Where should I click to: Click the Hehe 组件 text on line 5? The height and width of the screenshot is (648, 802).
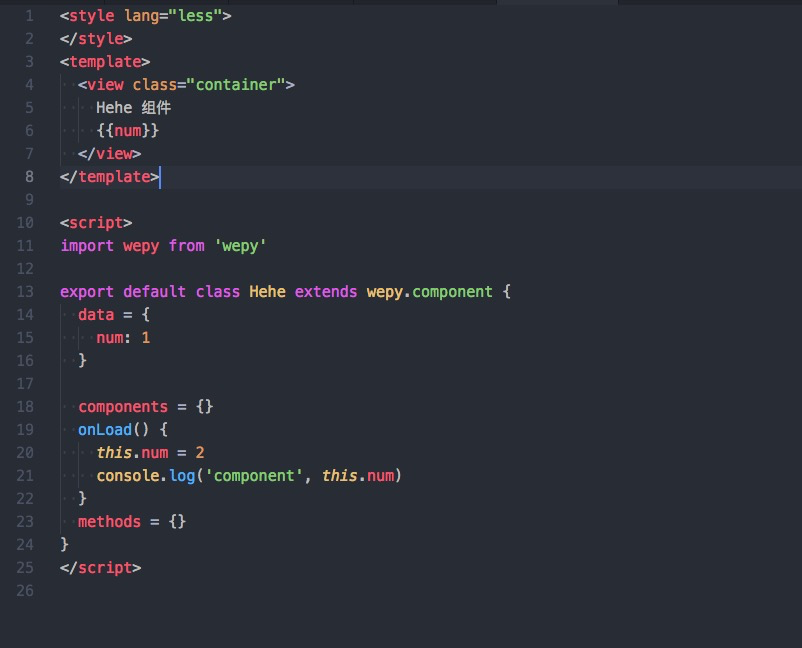tap(135, 107)
